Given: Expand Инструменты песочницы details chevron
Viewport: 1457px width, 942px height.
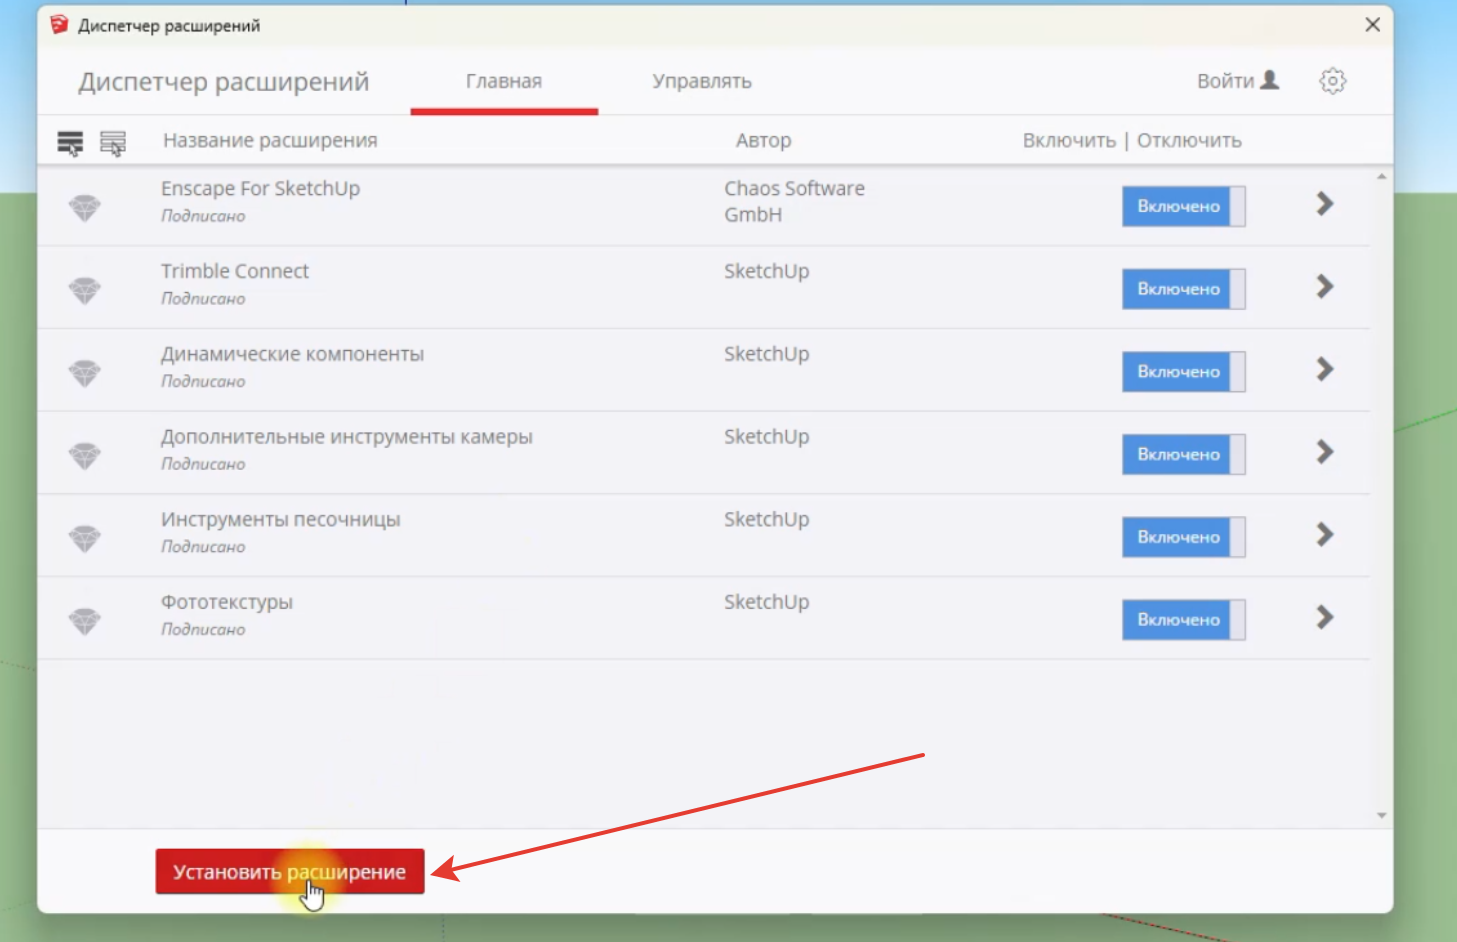Looking at the screenshot, I should pyautogui.click(x=1325, y=535).
